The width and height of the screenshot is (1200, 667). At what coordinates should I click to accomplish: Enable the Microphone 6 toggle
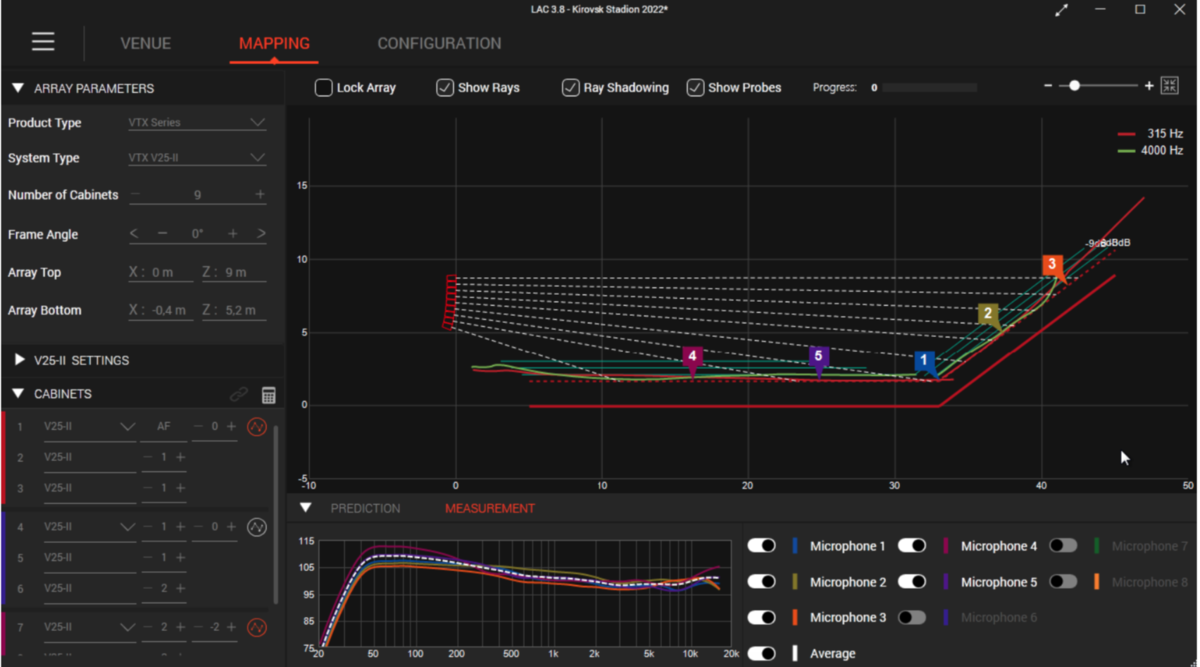point(912,617)
